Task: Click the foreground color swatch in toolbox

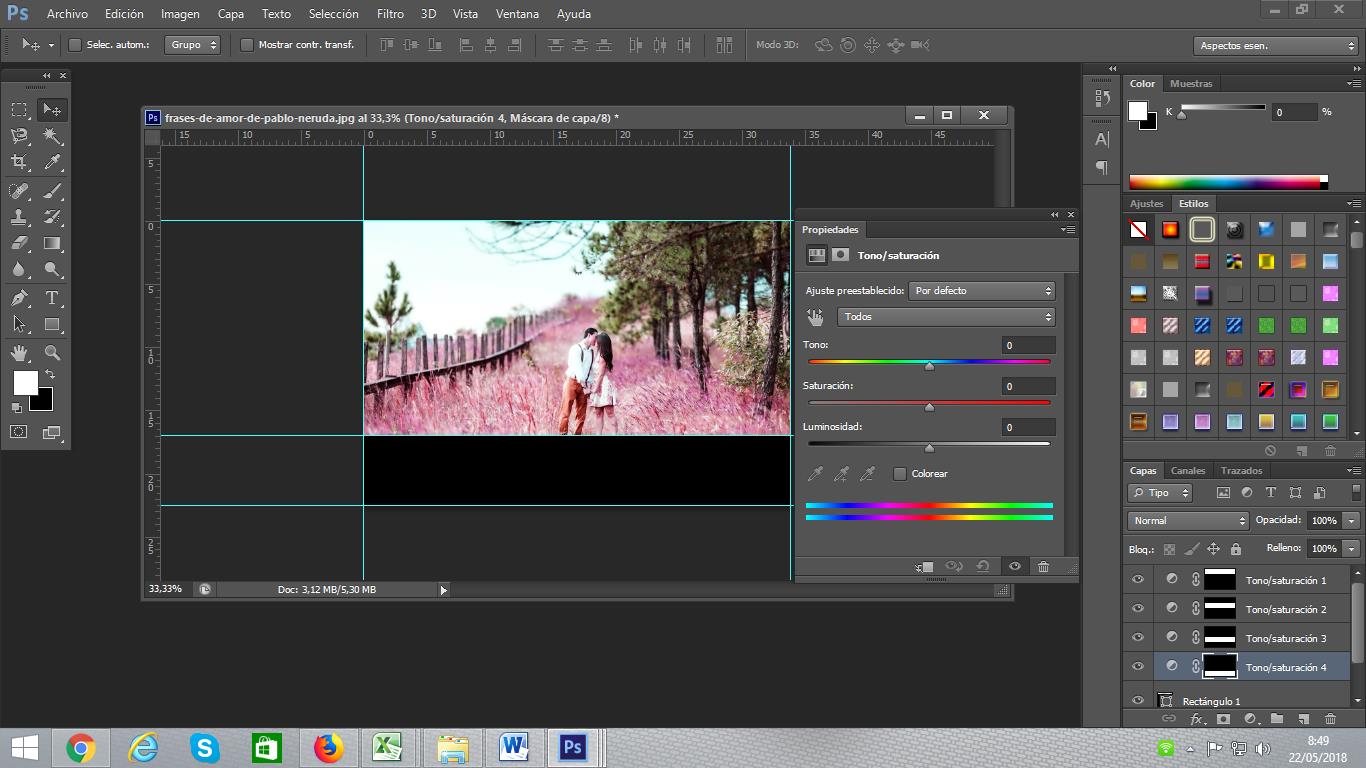Action: 25,383
